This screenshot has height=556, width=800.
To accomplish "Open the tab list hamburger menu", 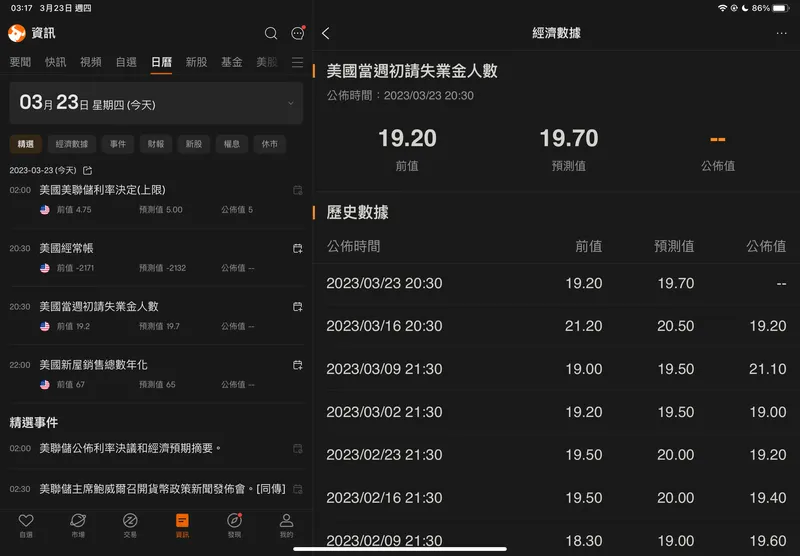I will pos(297,62).
